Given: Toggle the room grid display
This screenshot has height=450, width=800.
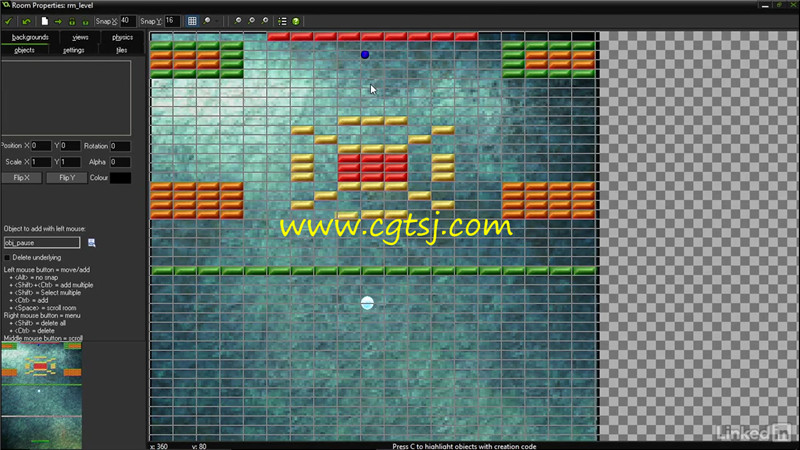Looking at the screenshot, I should point(192,21).
